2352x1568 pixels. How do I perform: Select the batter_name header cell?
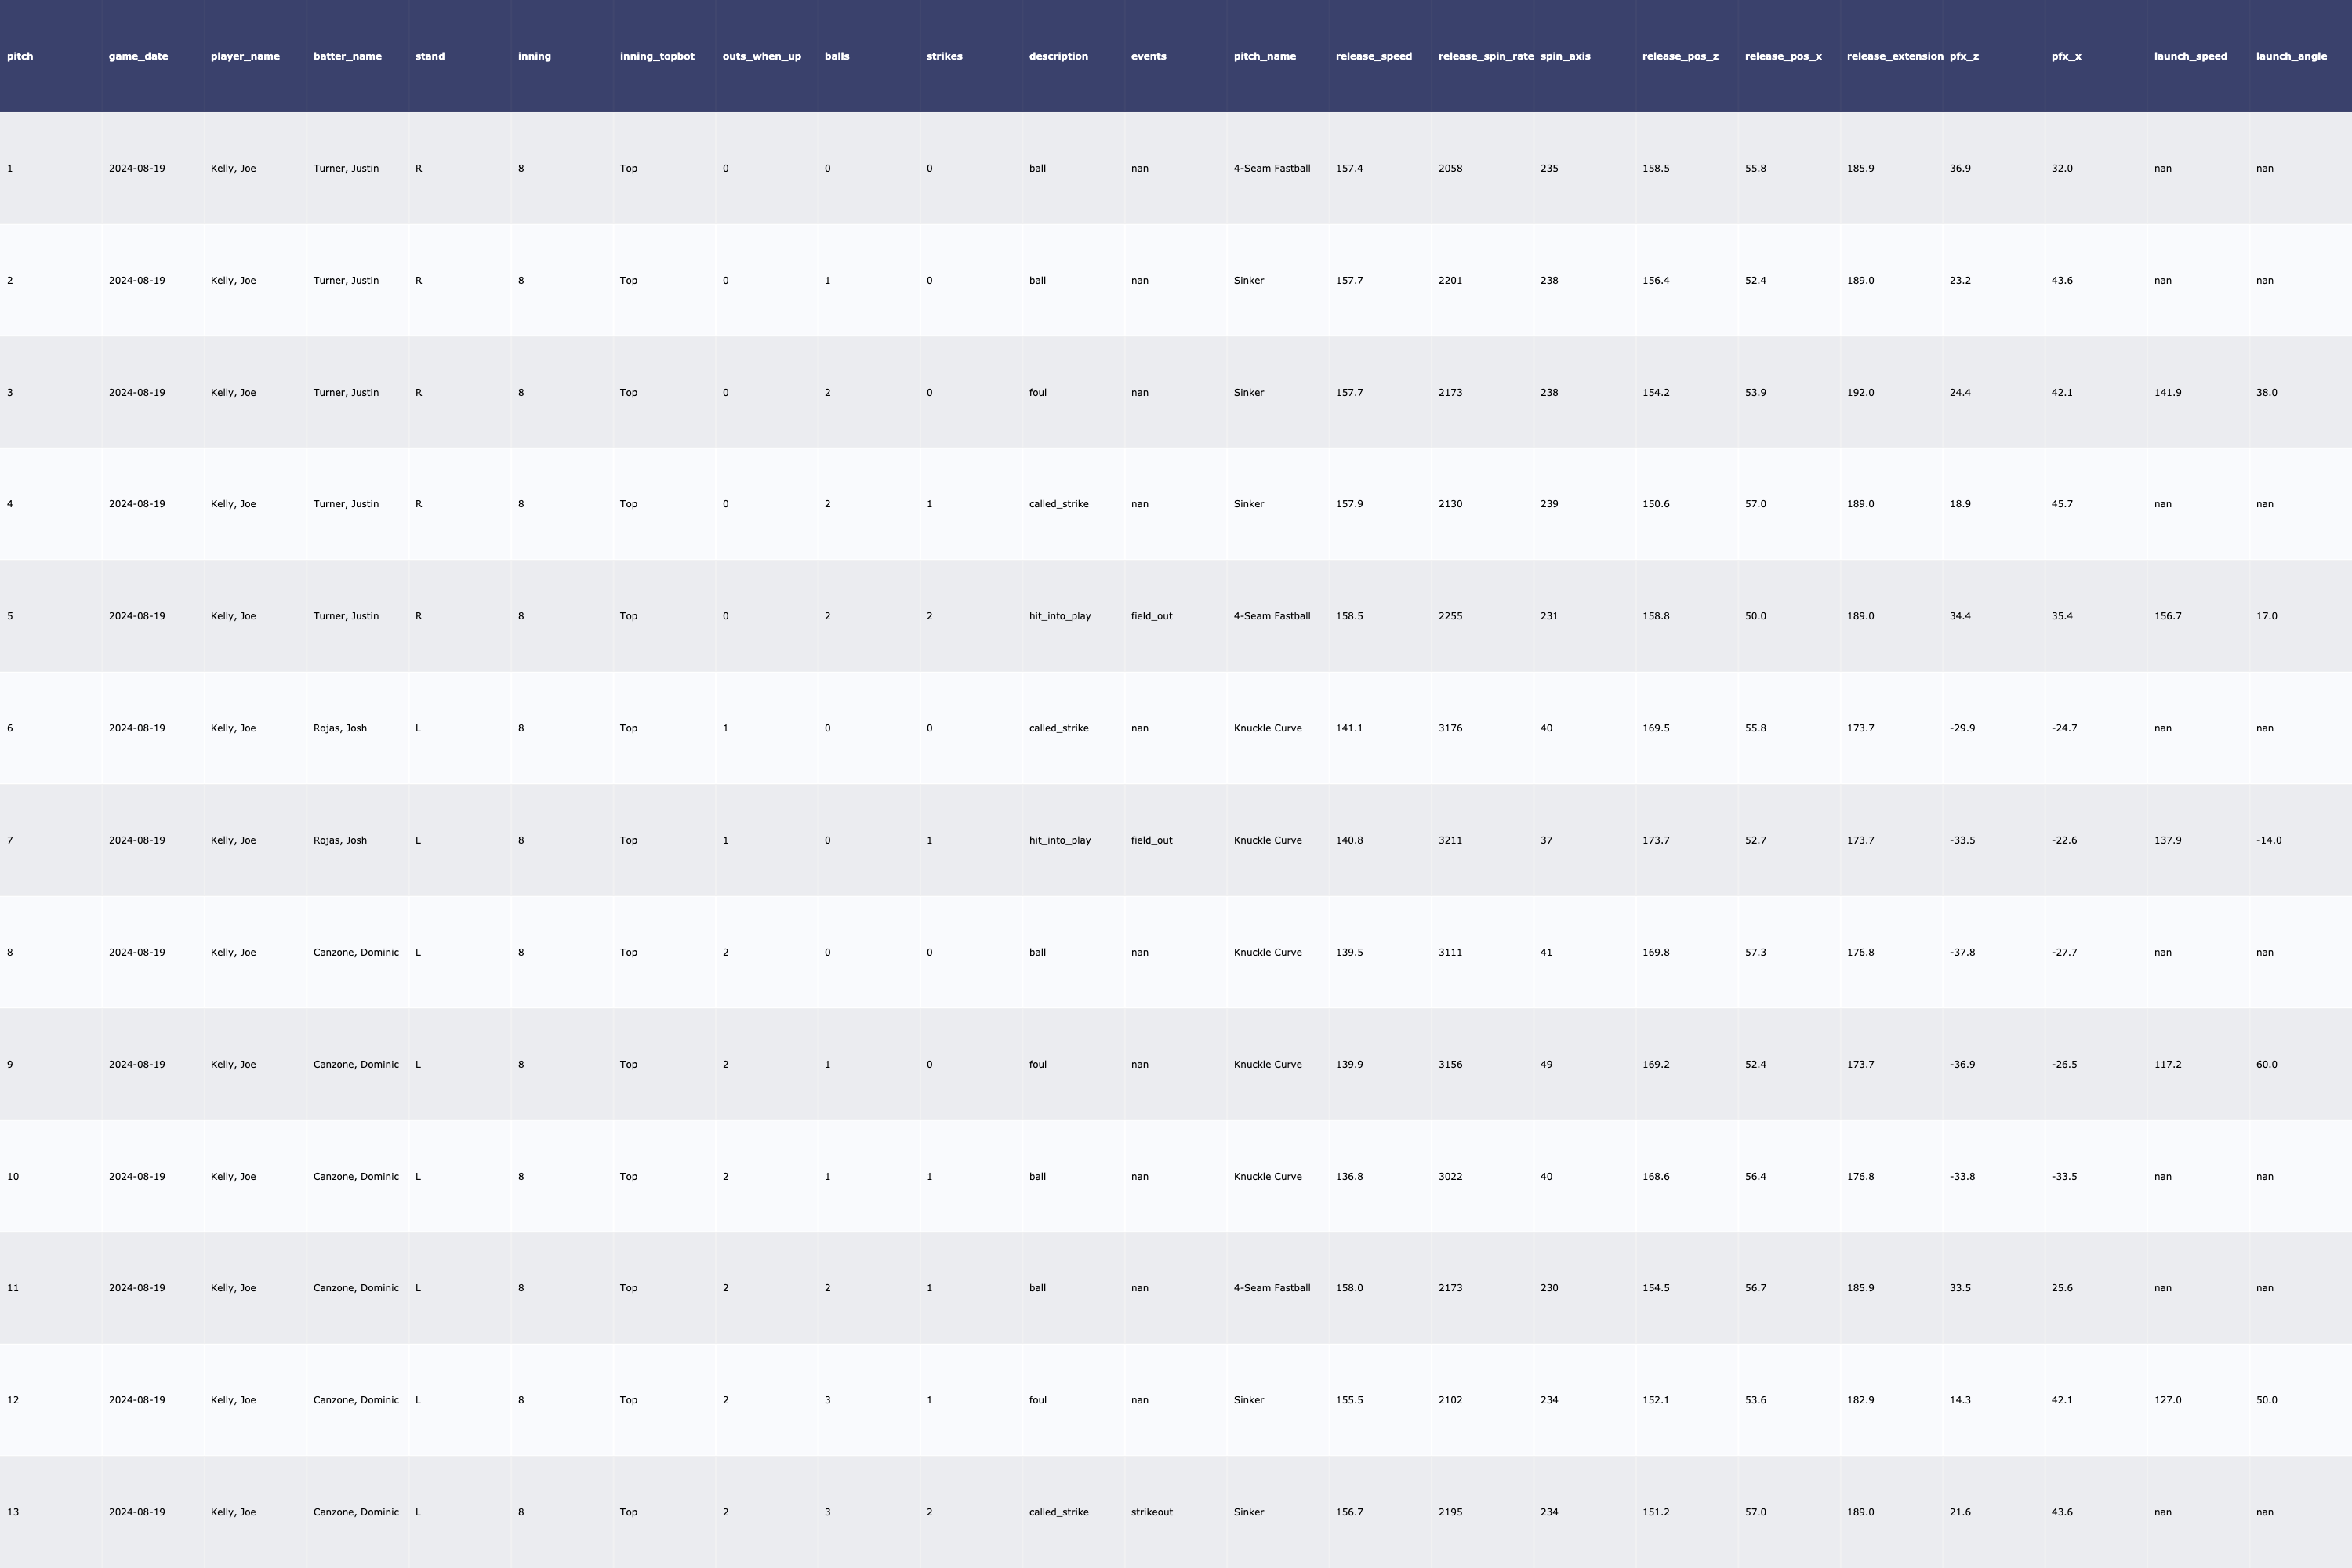347,56
